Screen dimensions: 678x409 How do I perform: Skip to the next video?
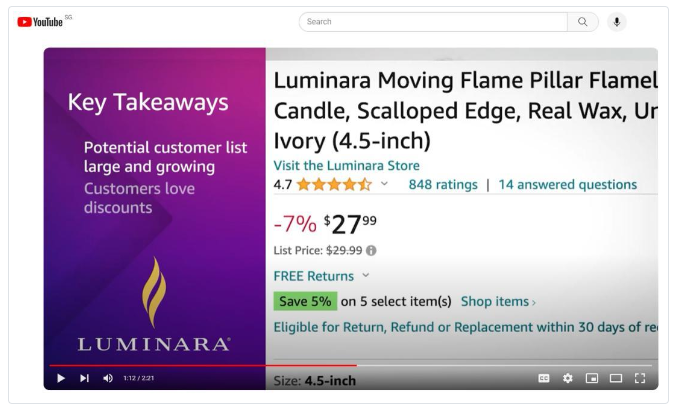click(82, 379)
